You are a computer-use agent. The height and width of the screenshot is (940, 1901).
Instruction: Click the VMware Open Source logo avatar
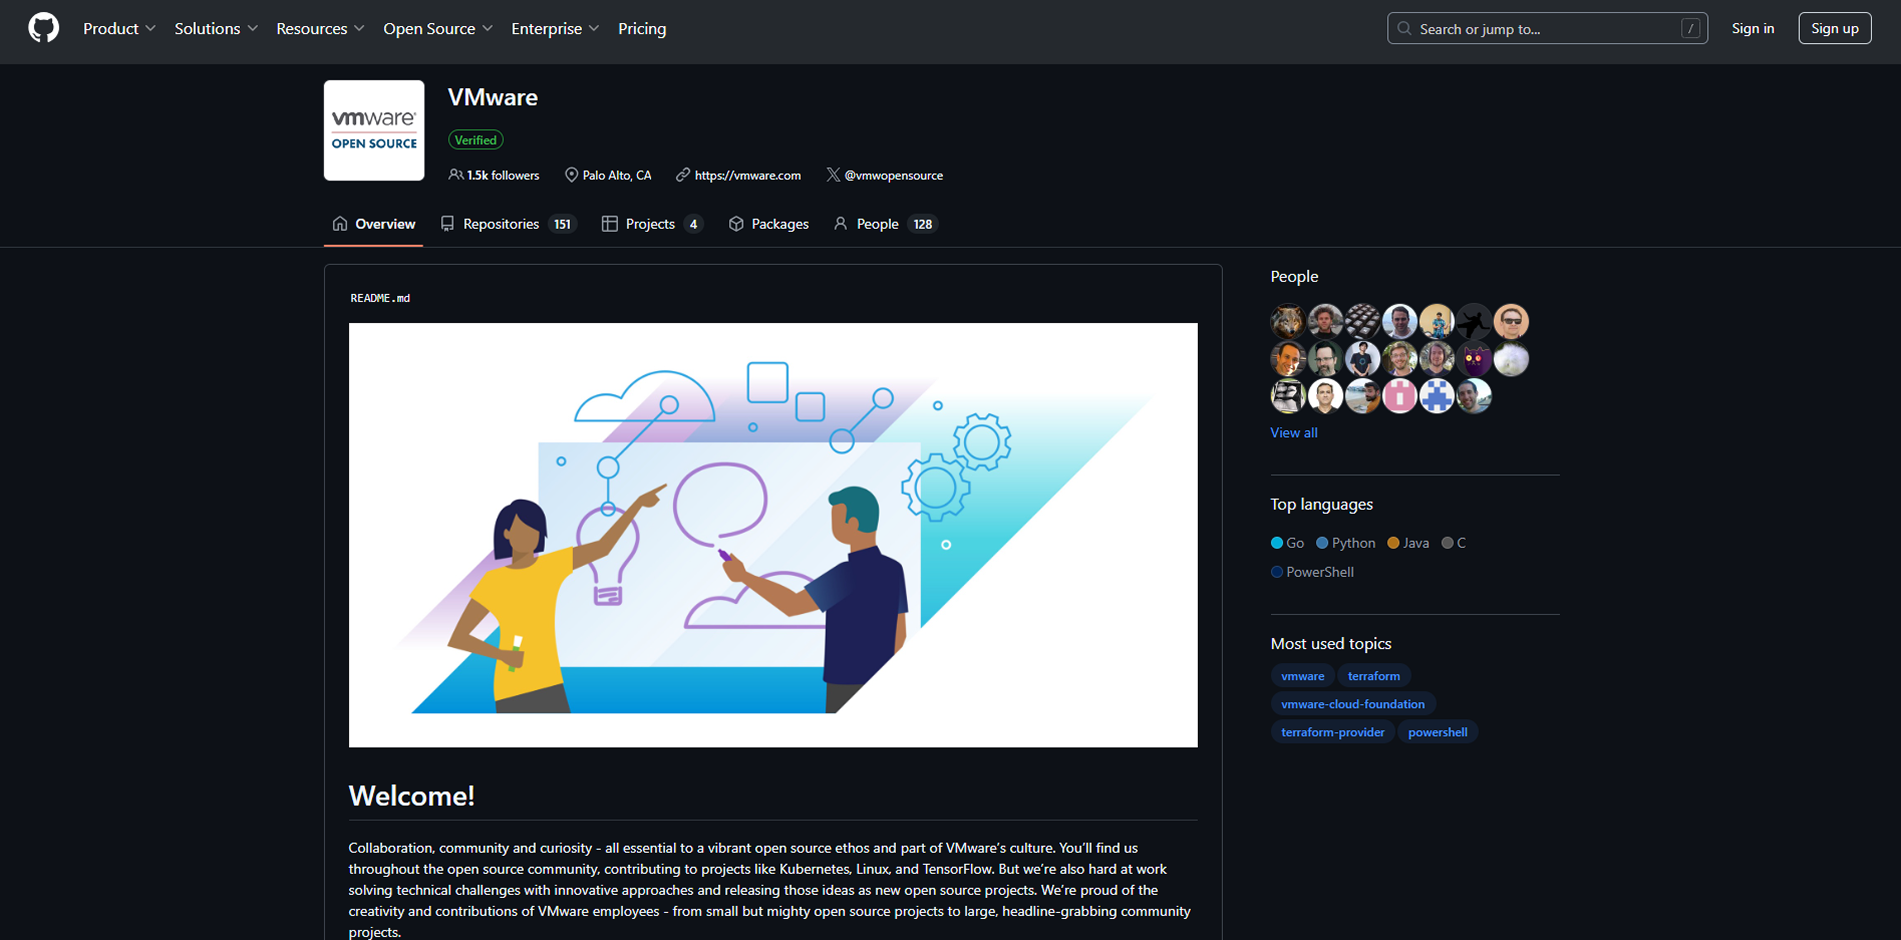[x=374, y=130]
